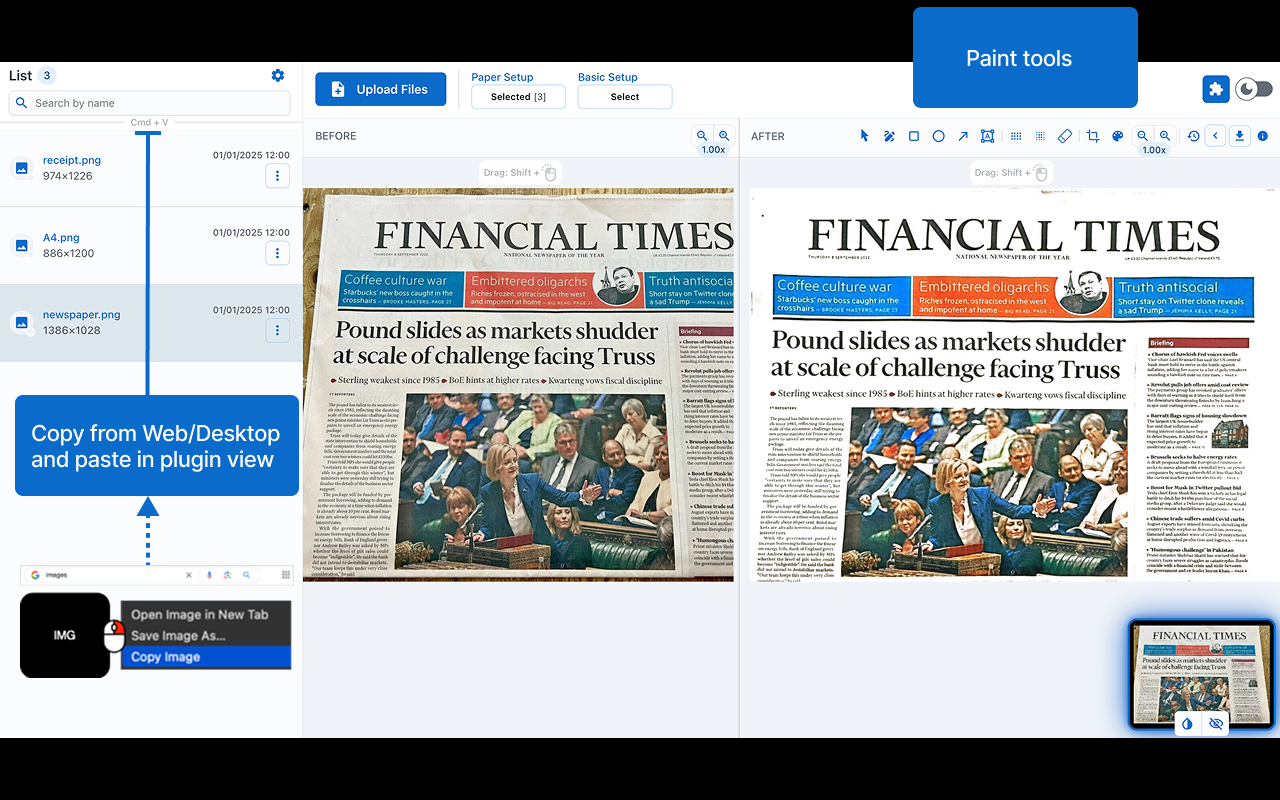Select newspaper.png file name
Viewport: 1280px width, 800px height.
pyautogui.click(x=81, y=314)
